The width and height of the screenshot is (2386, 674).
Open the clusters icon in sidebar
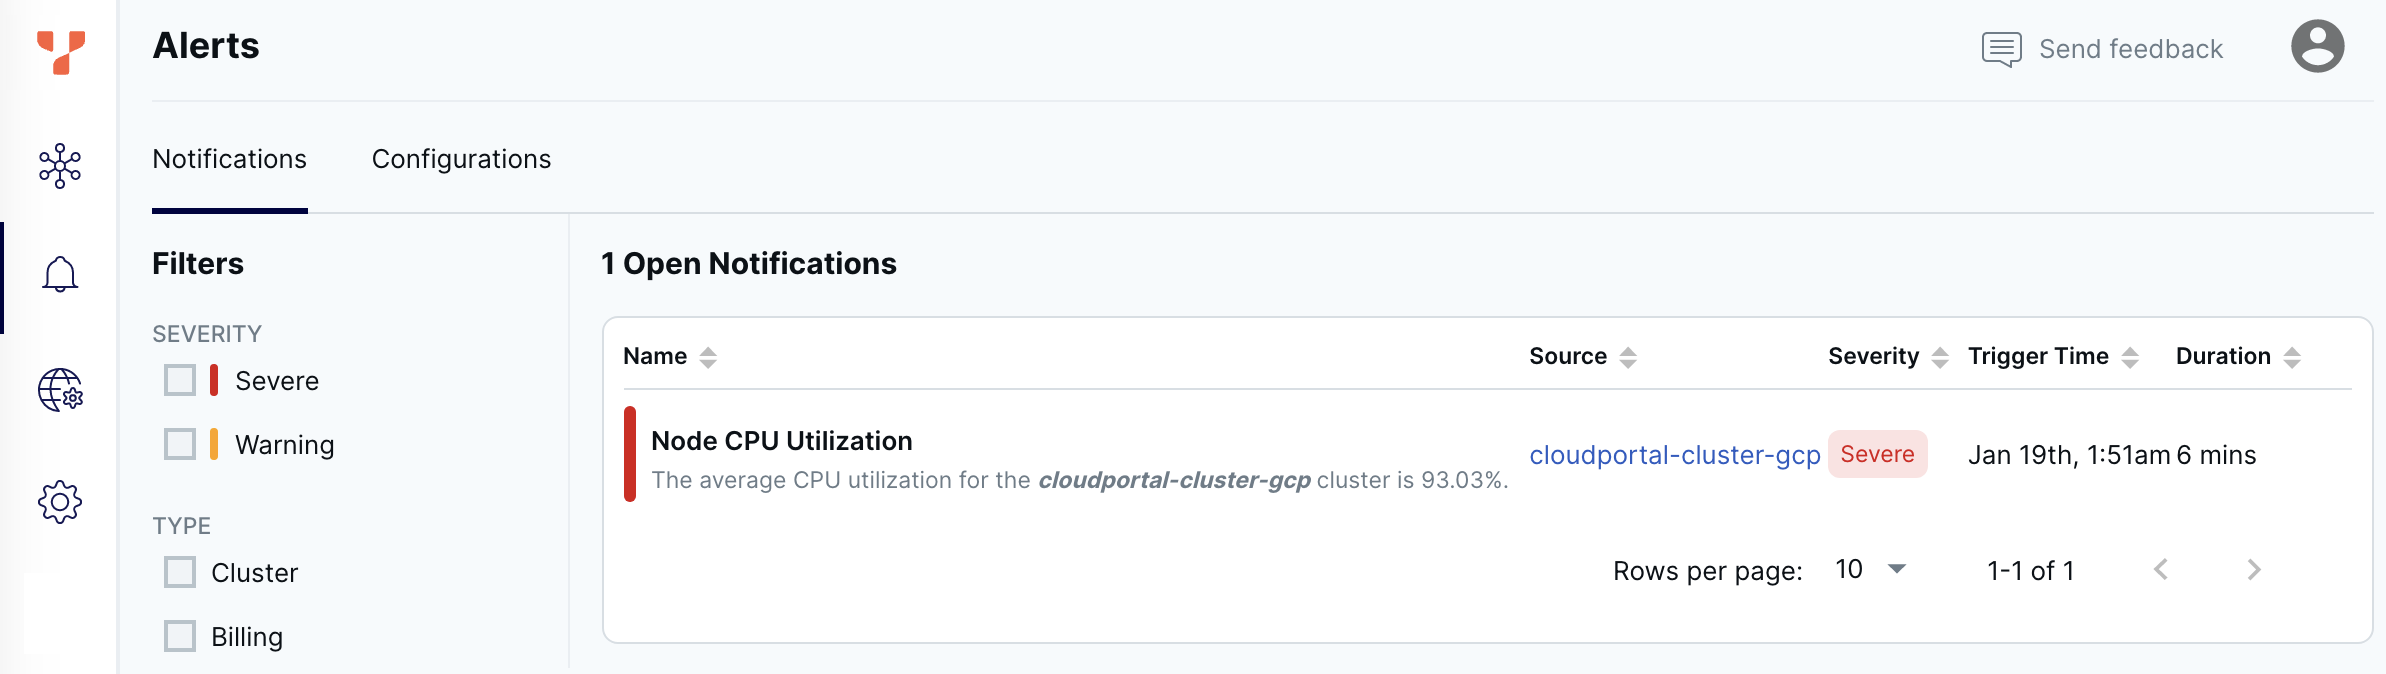(60, 166)
